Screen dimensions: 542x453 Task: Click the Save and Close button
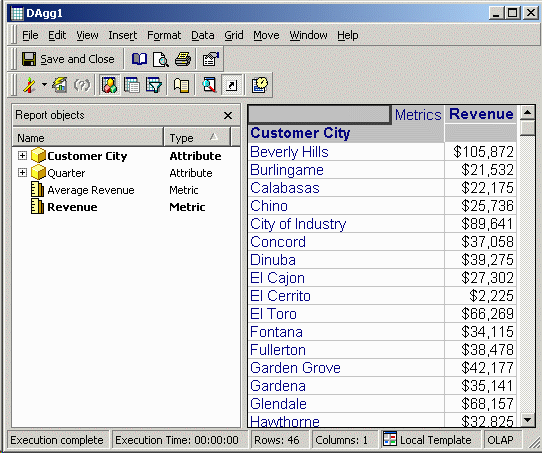click(68, 59)
